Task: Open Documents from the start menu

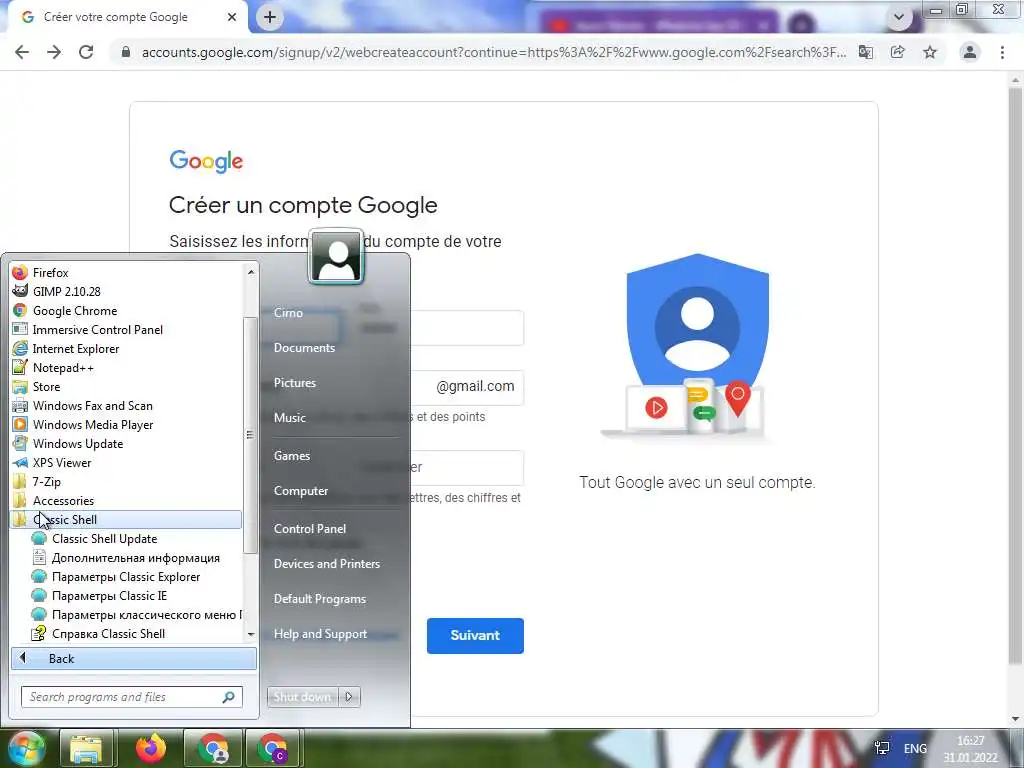Action: (304, 347)
